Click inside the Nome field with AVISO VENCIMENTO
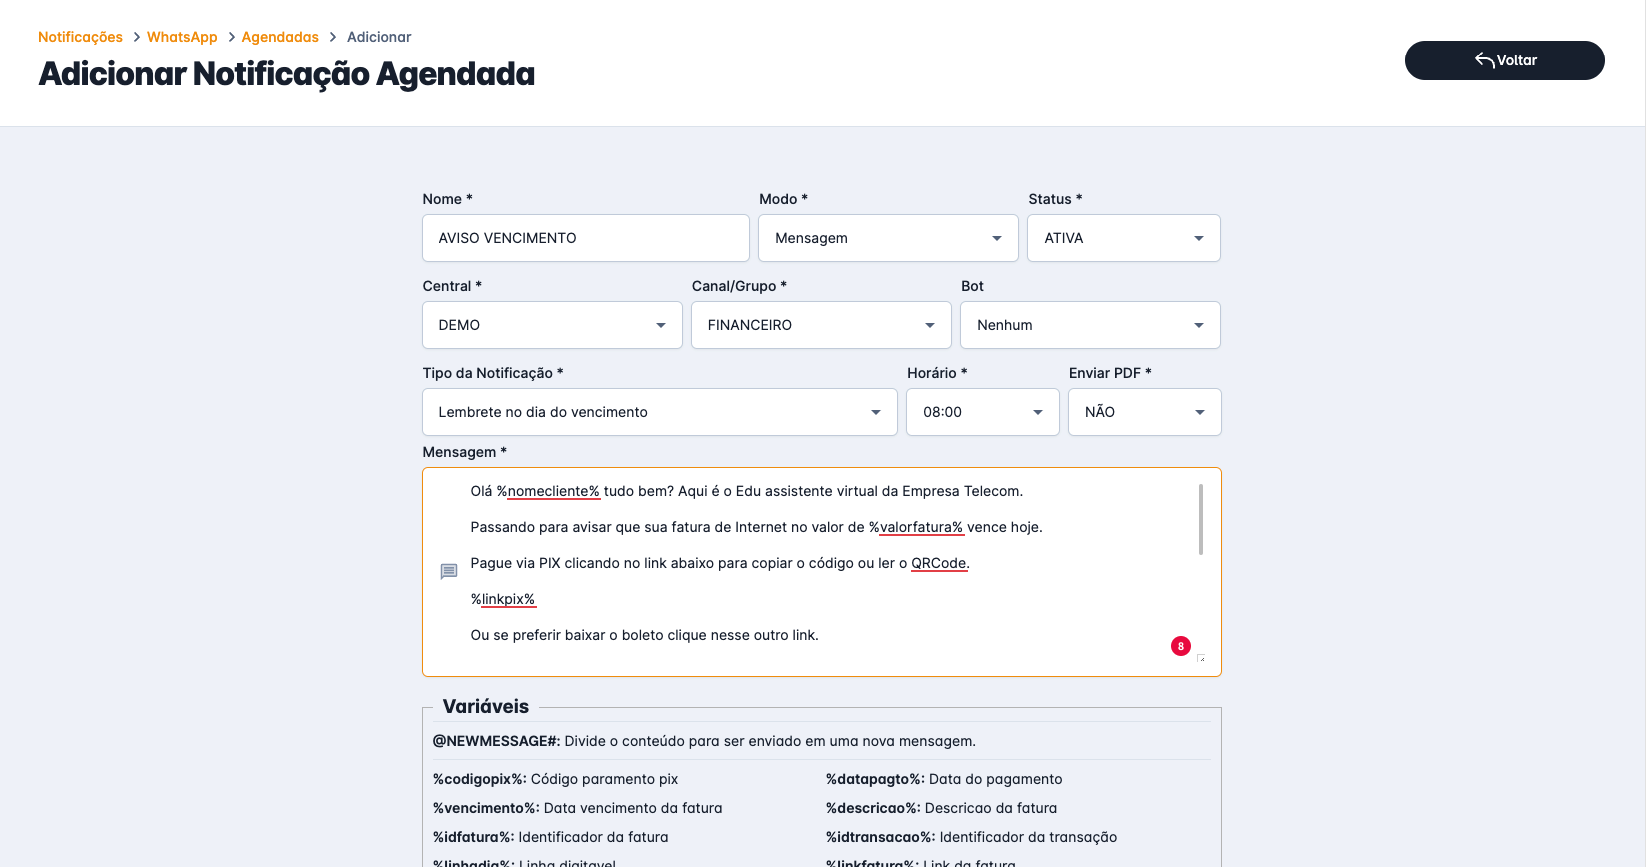The height and width of the screenshot is (867, 1646). coord(585,238)
